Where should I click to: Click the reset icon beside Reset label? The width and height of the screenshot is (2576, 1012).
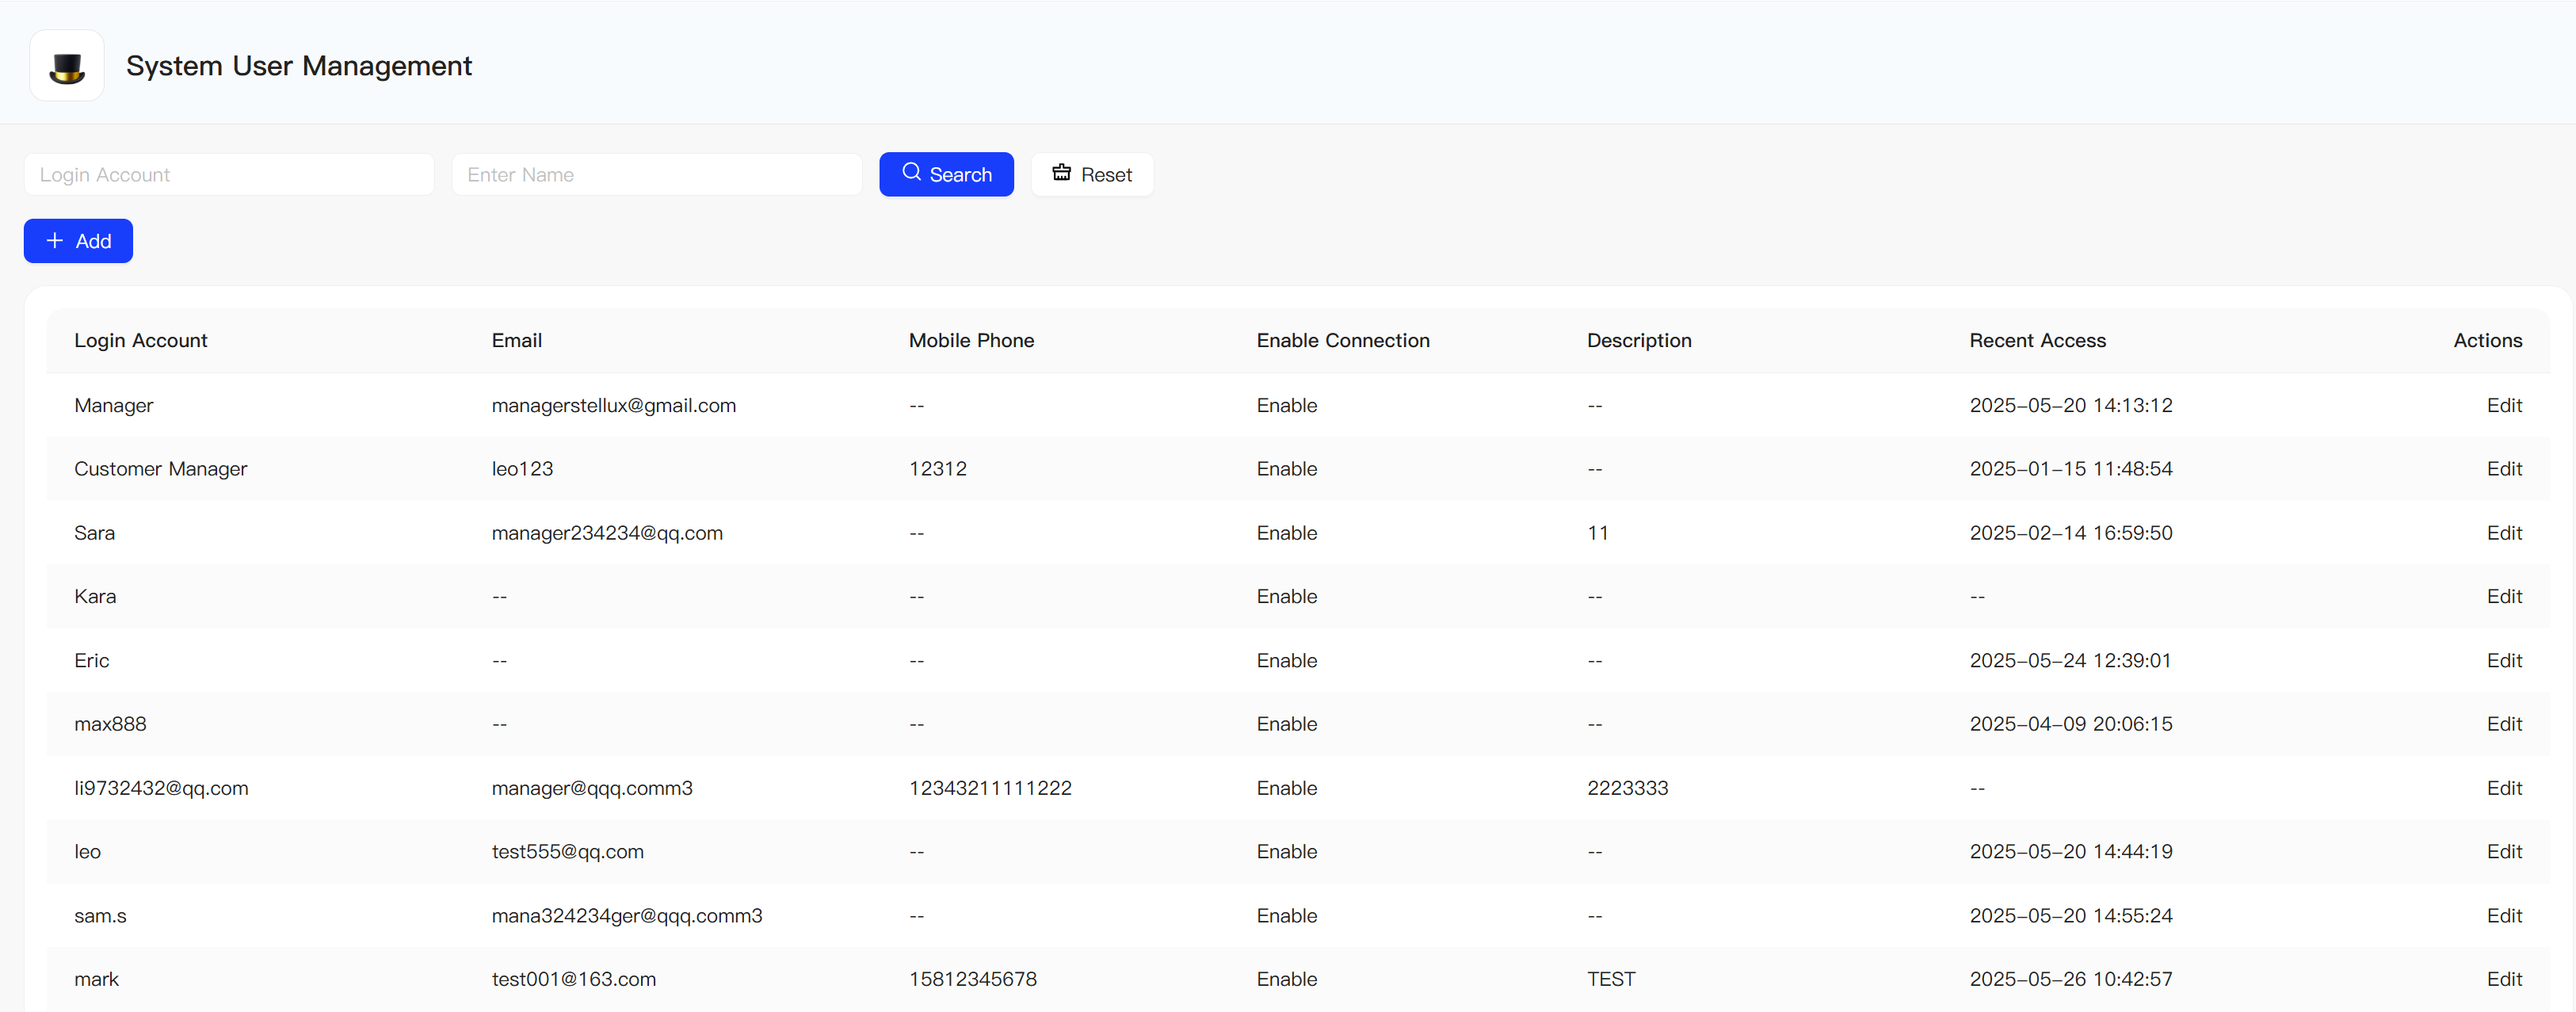click(1061, 173)
